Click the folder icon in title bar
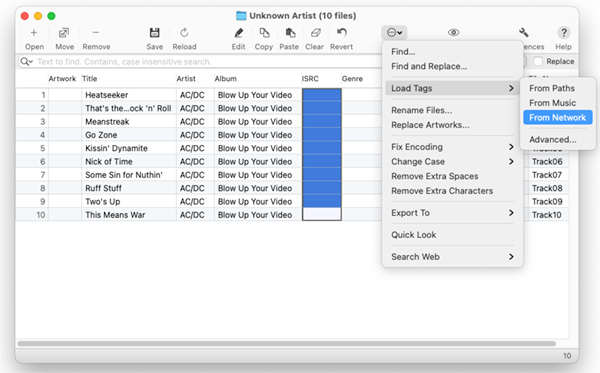Screen dimensions: 600x373 [241, 16]
